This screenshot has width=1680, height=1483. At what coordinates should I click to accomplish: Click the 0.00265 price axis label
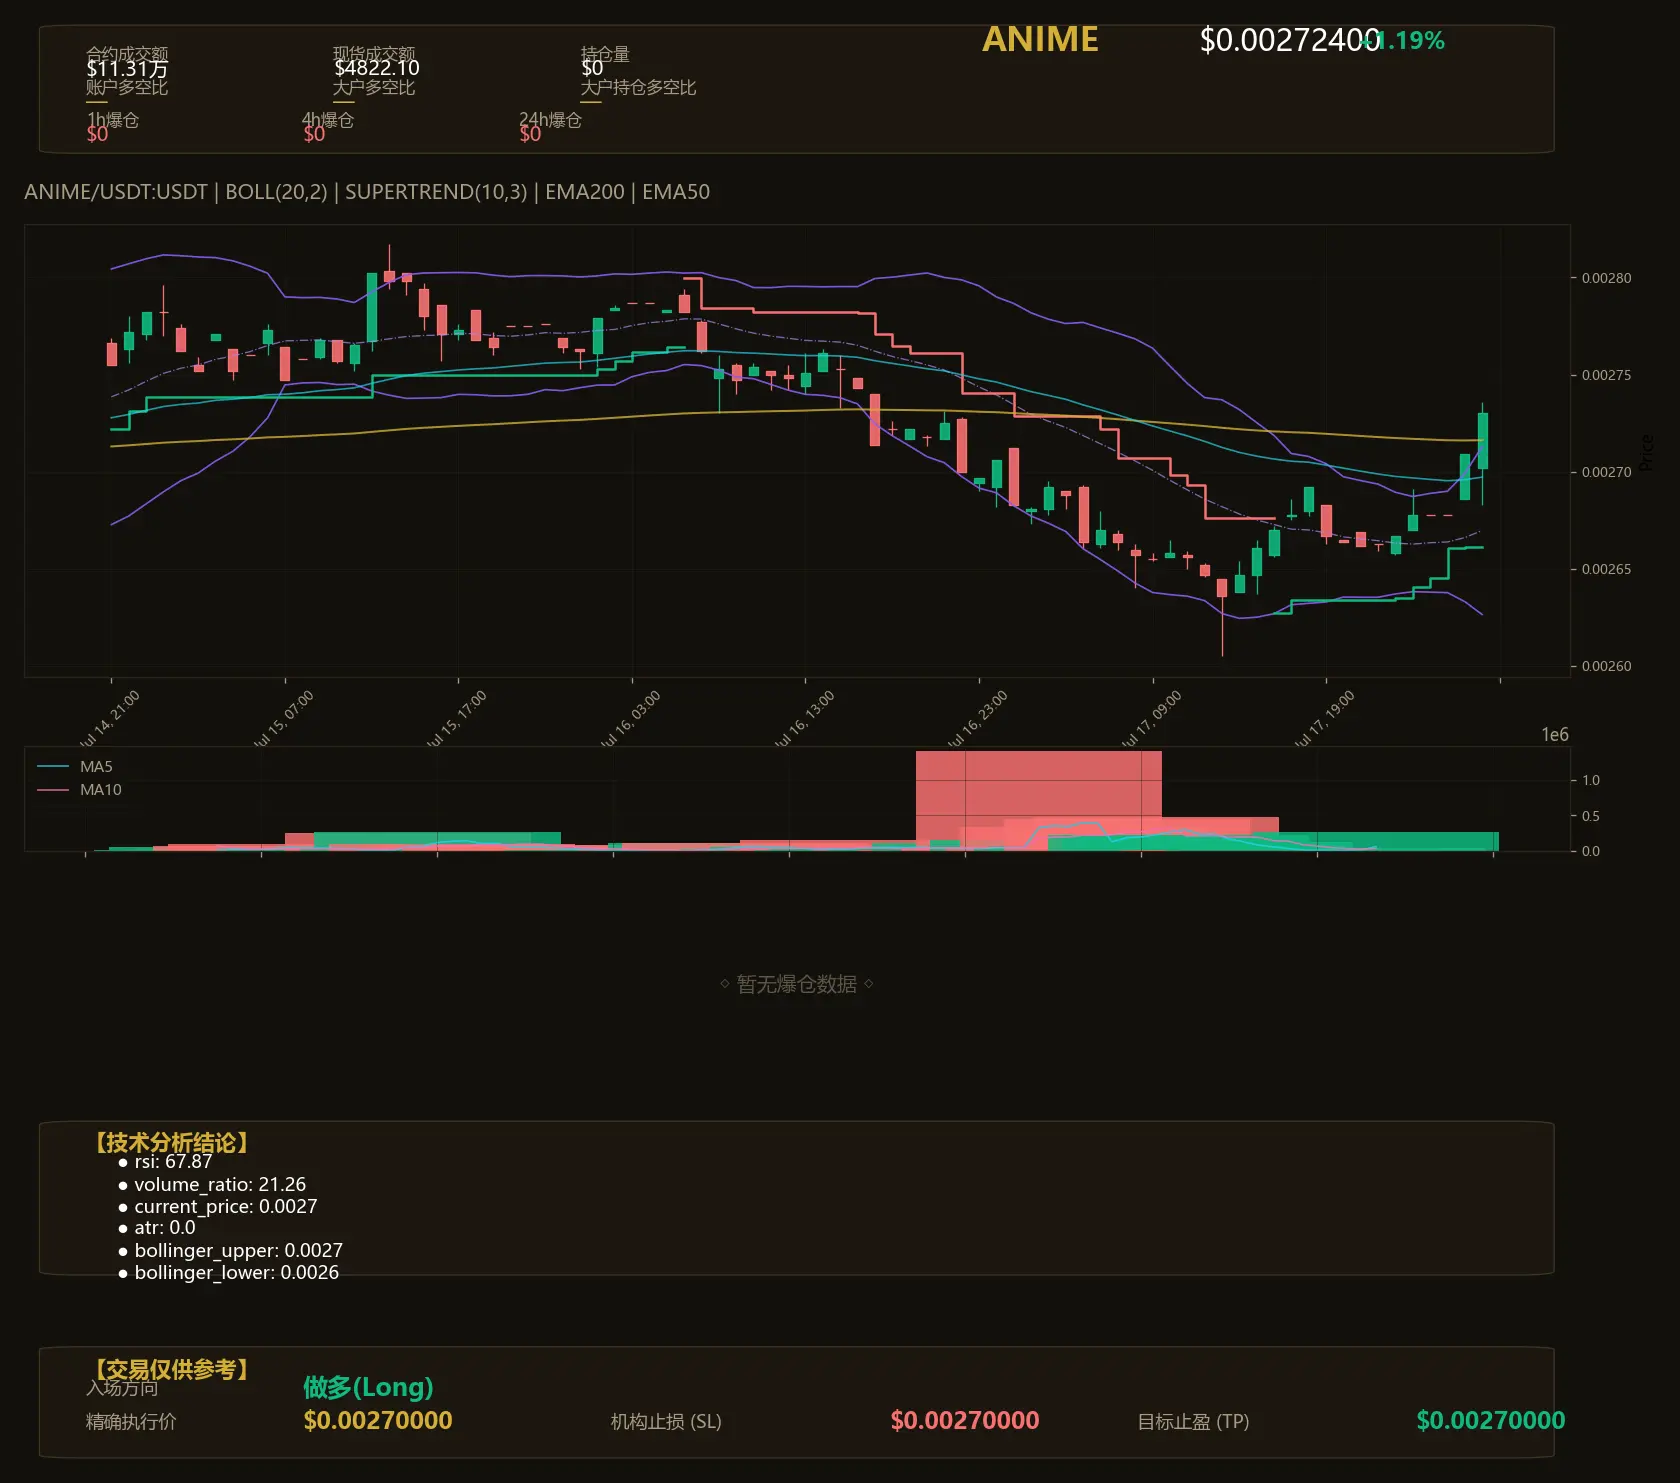1606,569
